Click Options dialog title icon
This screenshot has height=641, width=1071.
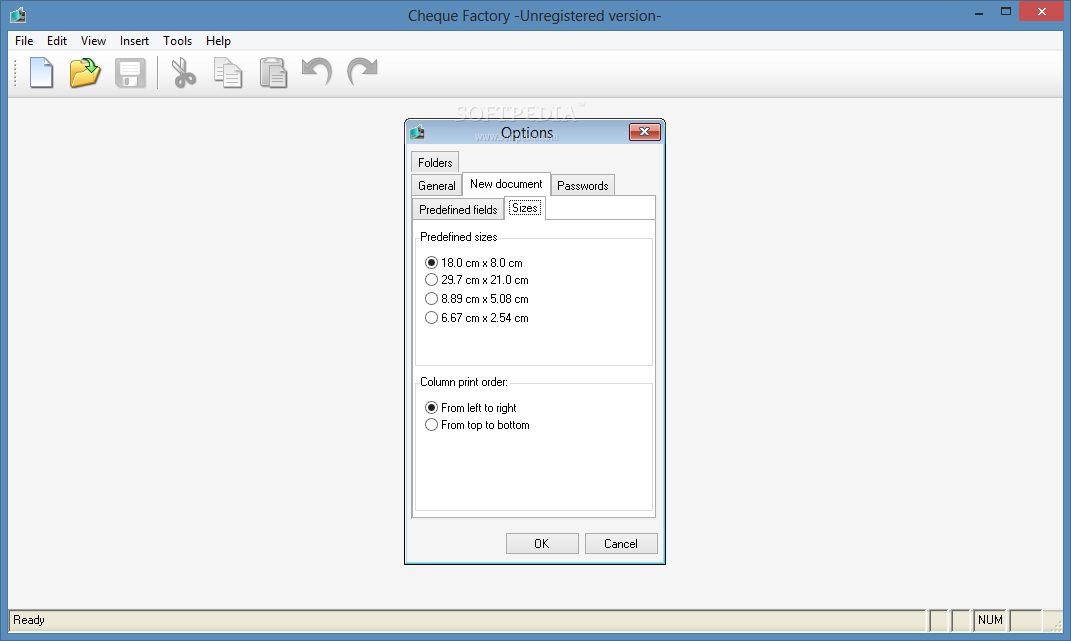coord(417,131)
